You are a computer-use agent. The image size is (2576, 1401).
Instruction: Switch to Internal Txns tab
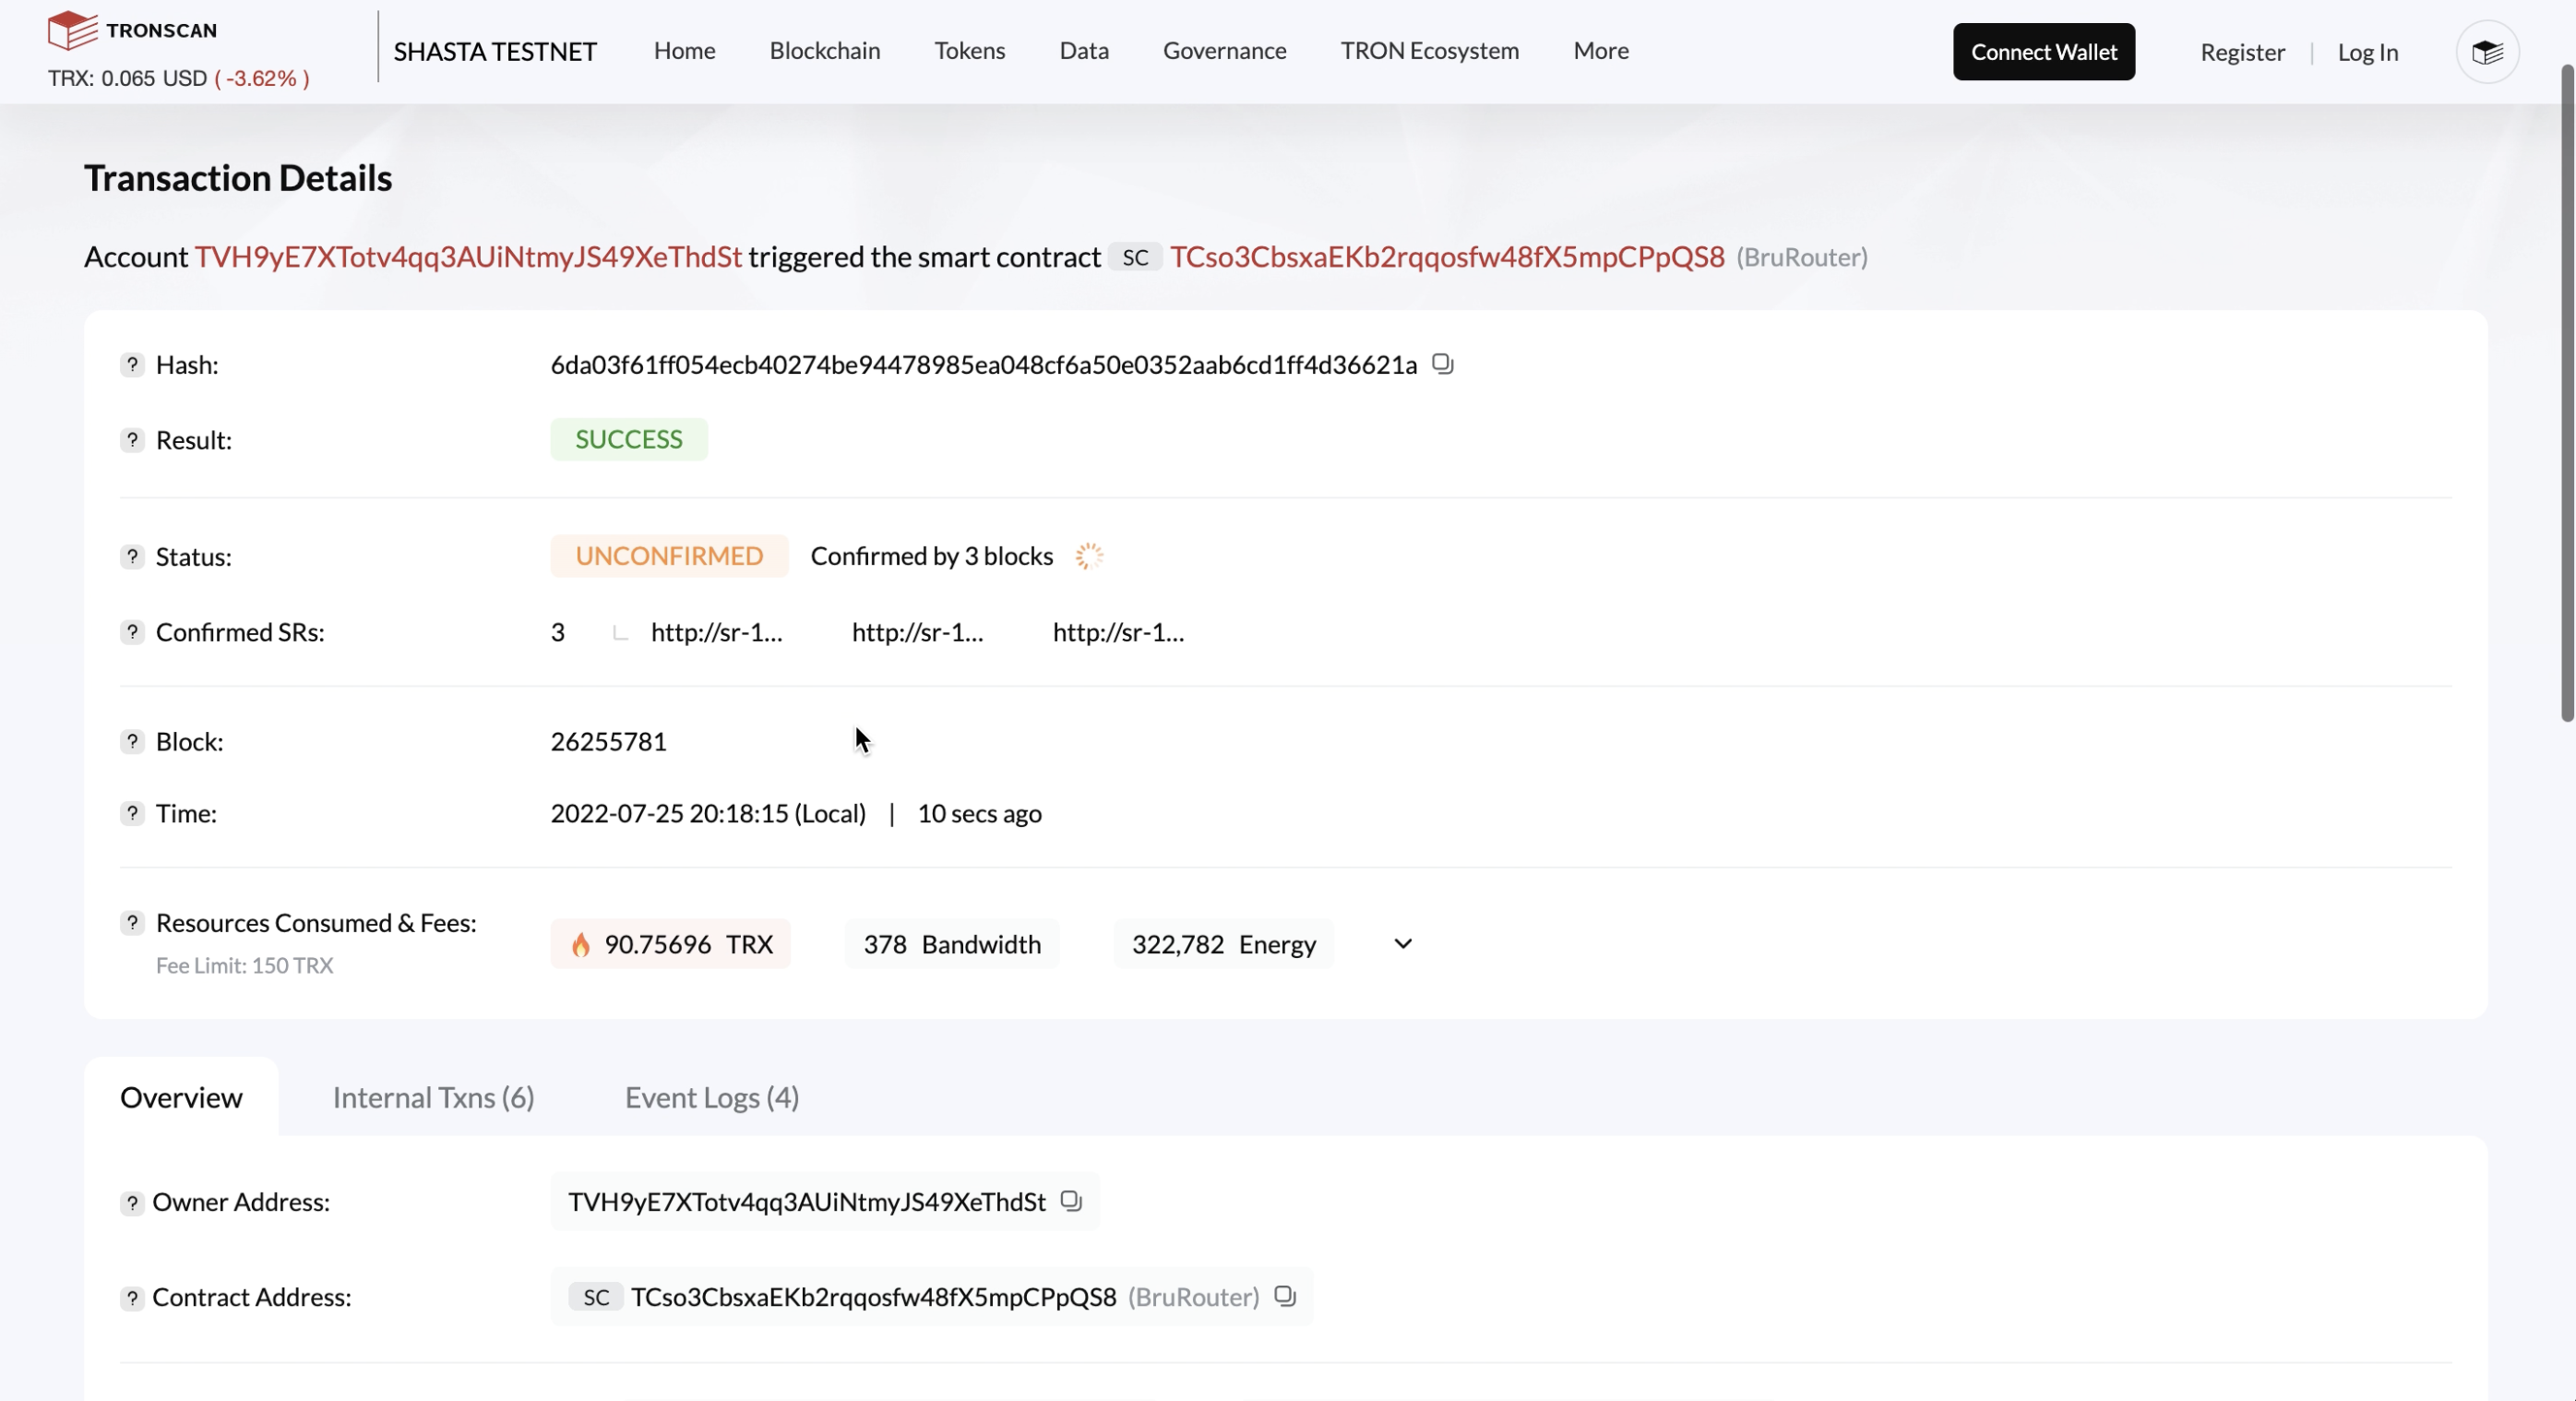(433, 1098)
